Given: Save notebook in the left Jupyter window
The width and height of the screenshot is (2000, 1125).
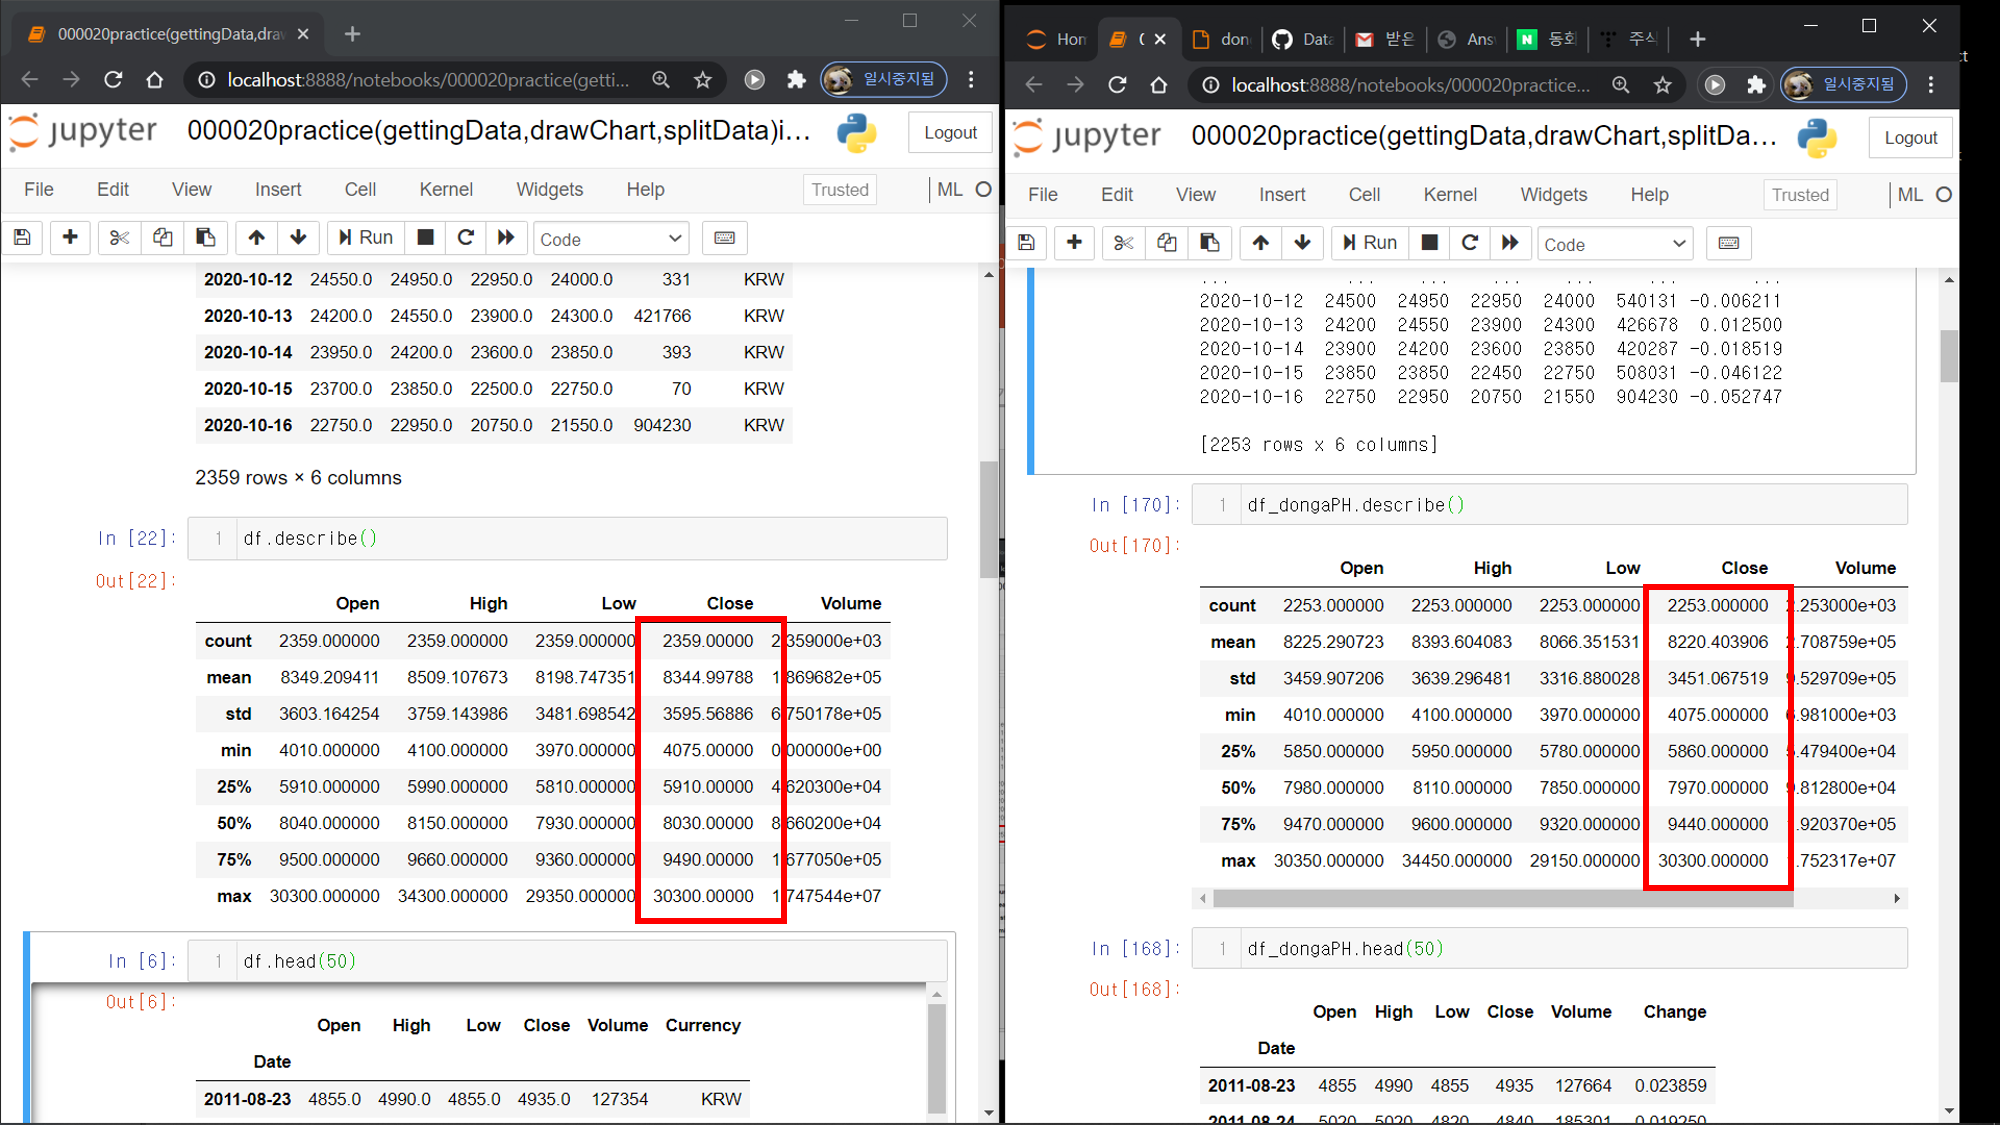Looking at the screenshot, I should pos(22,238).
